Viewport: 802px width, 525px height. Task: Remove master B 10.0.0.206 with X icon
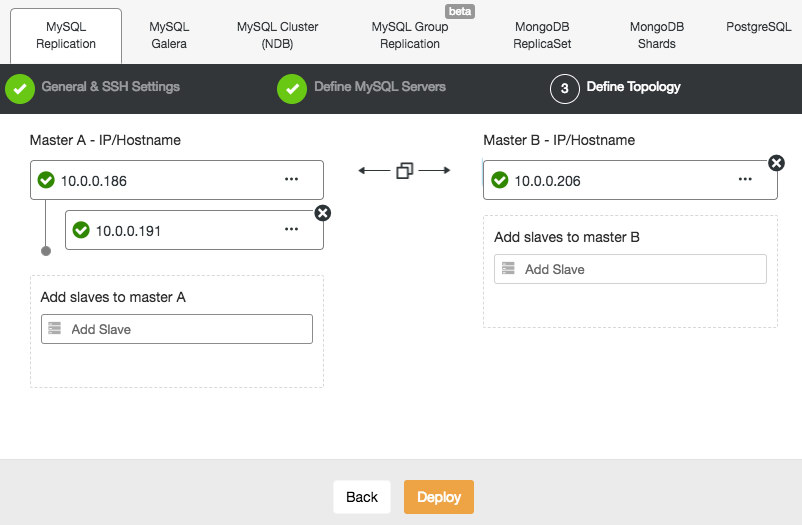coord(776,163)
